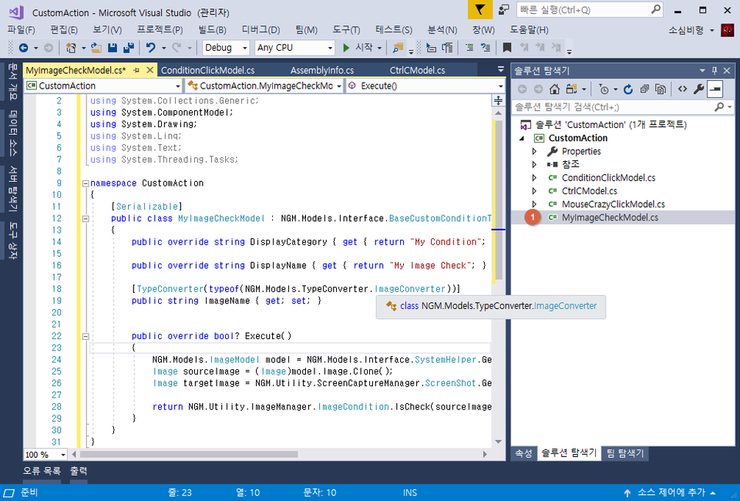
Task: Switch to the CtrlCModel.cs tab
Action: coord(417,70)
